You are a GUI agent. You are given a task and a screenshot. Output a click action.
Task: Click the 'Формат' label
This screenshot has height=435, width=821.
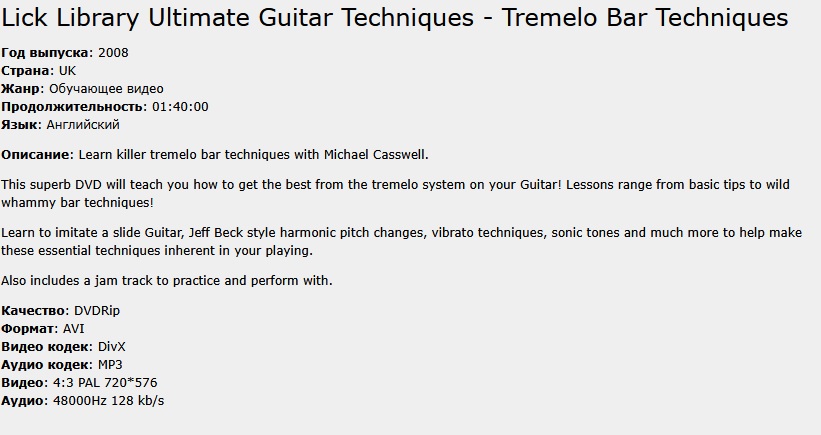coord(28,328)
